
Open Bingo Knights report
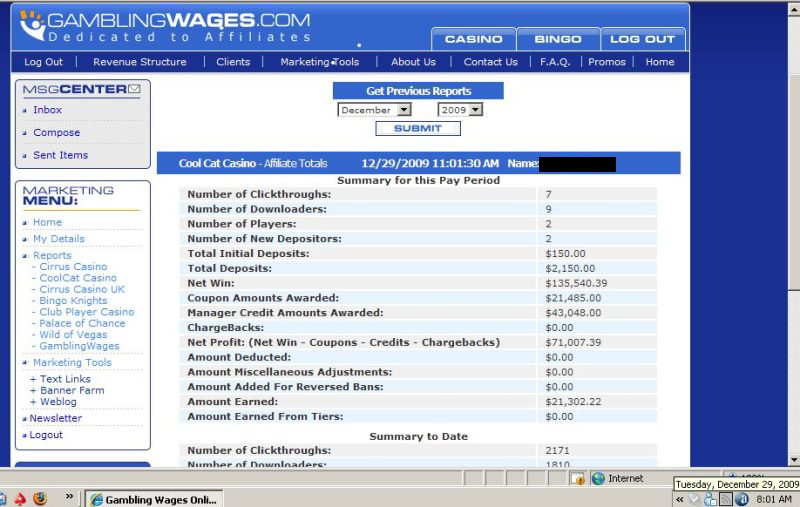click(73, 301)
